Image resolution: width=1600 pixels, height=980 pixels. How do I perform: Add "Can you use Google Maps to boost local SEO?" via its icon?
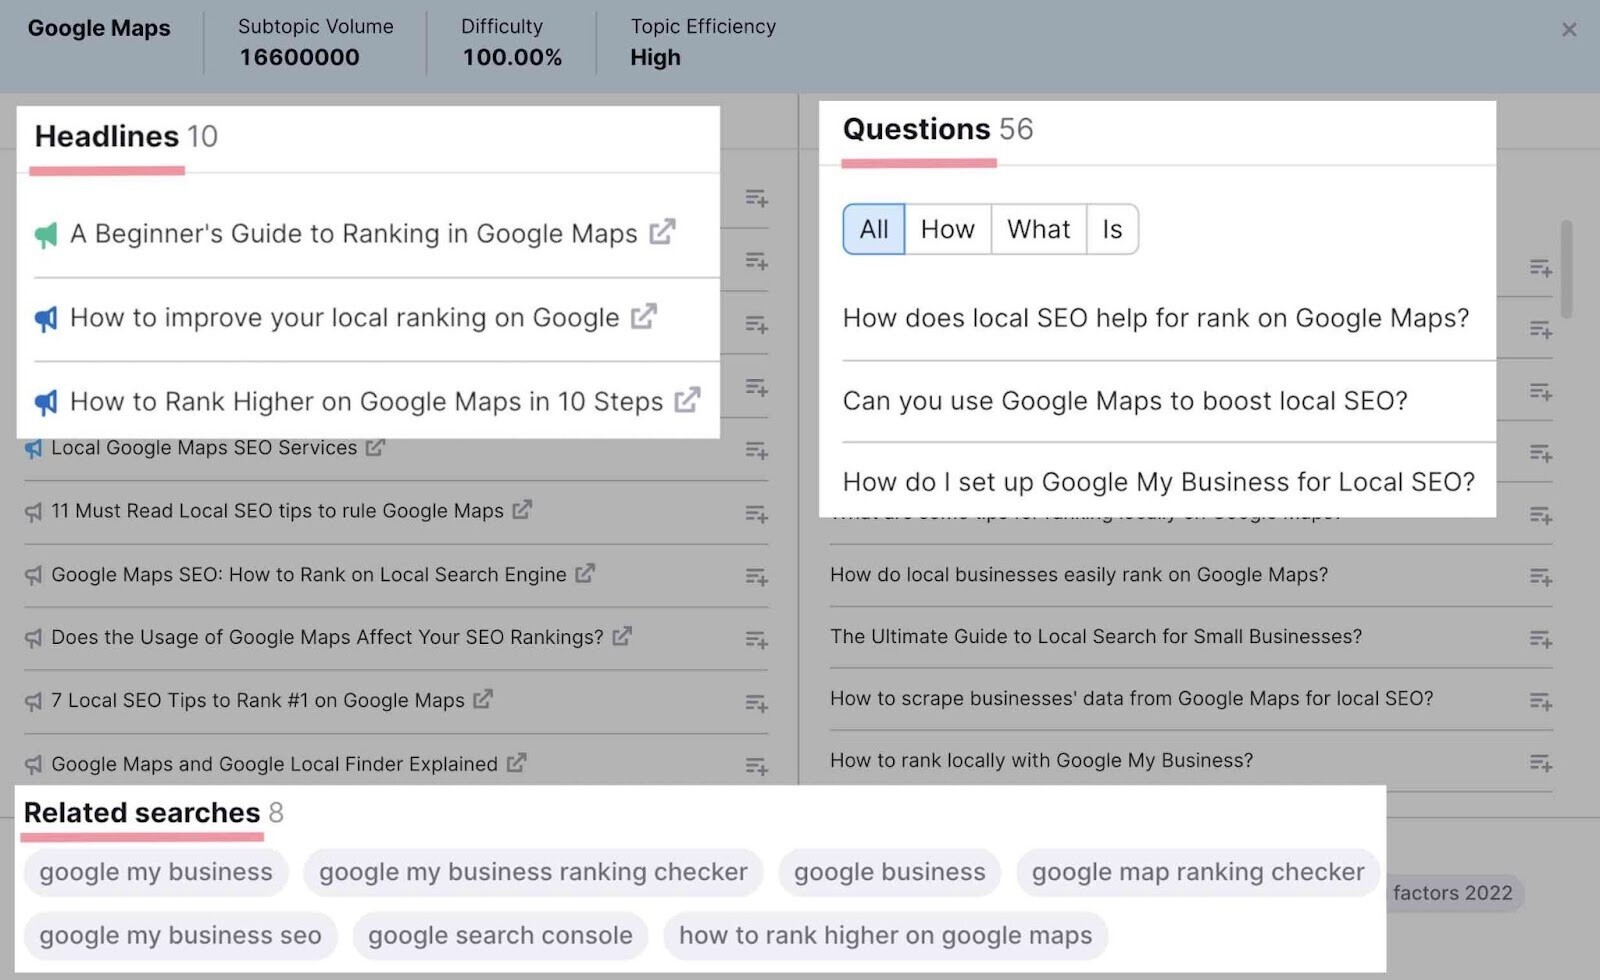tap(1541, 391)
